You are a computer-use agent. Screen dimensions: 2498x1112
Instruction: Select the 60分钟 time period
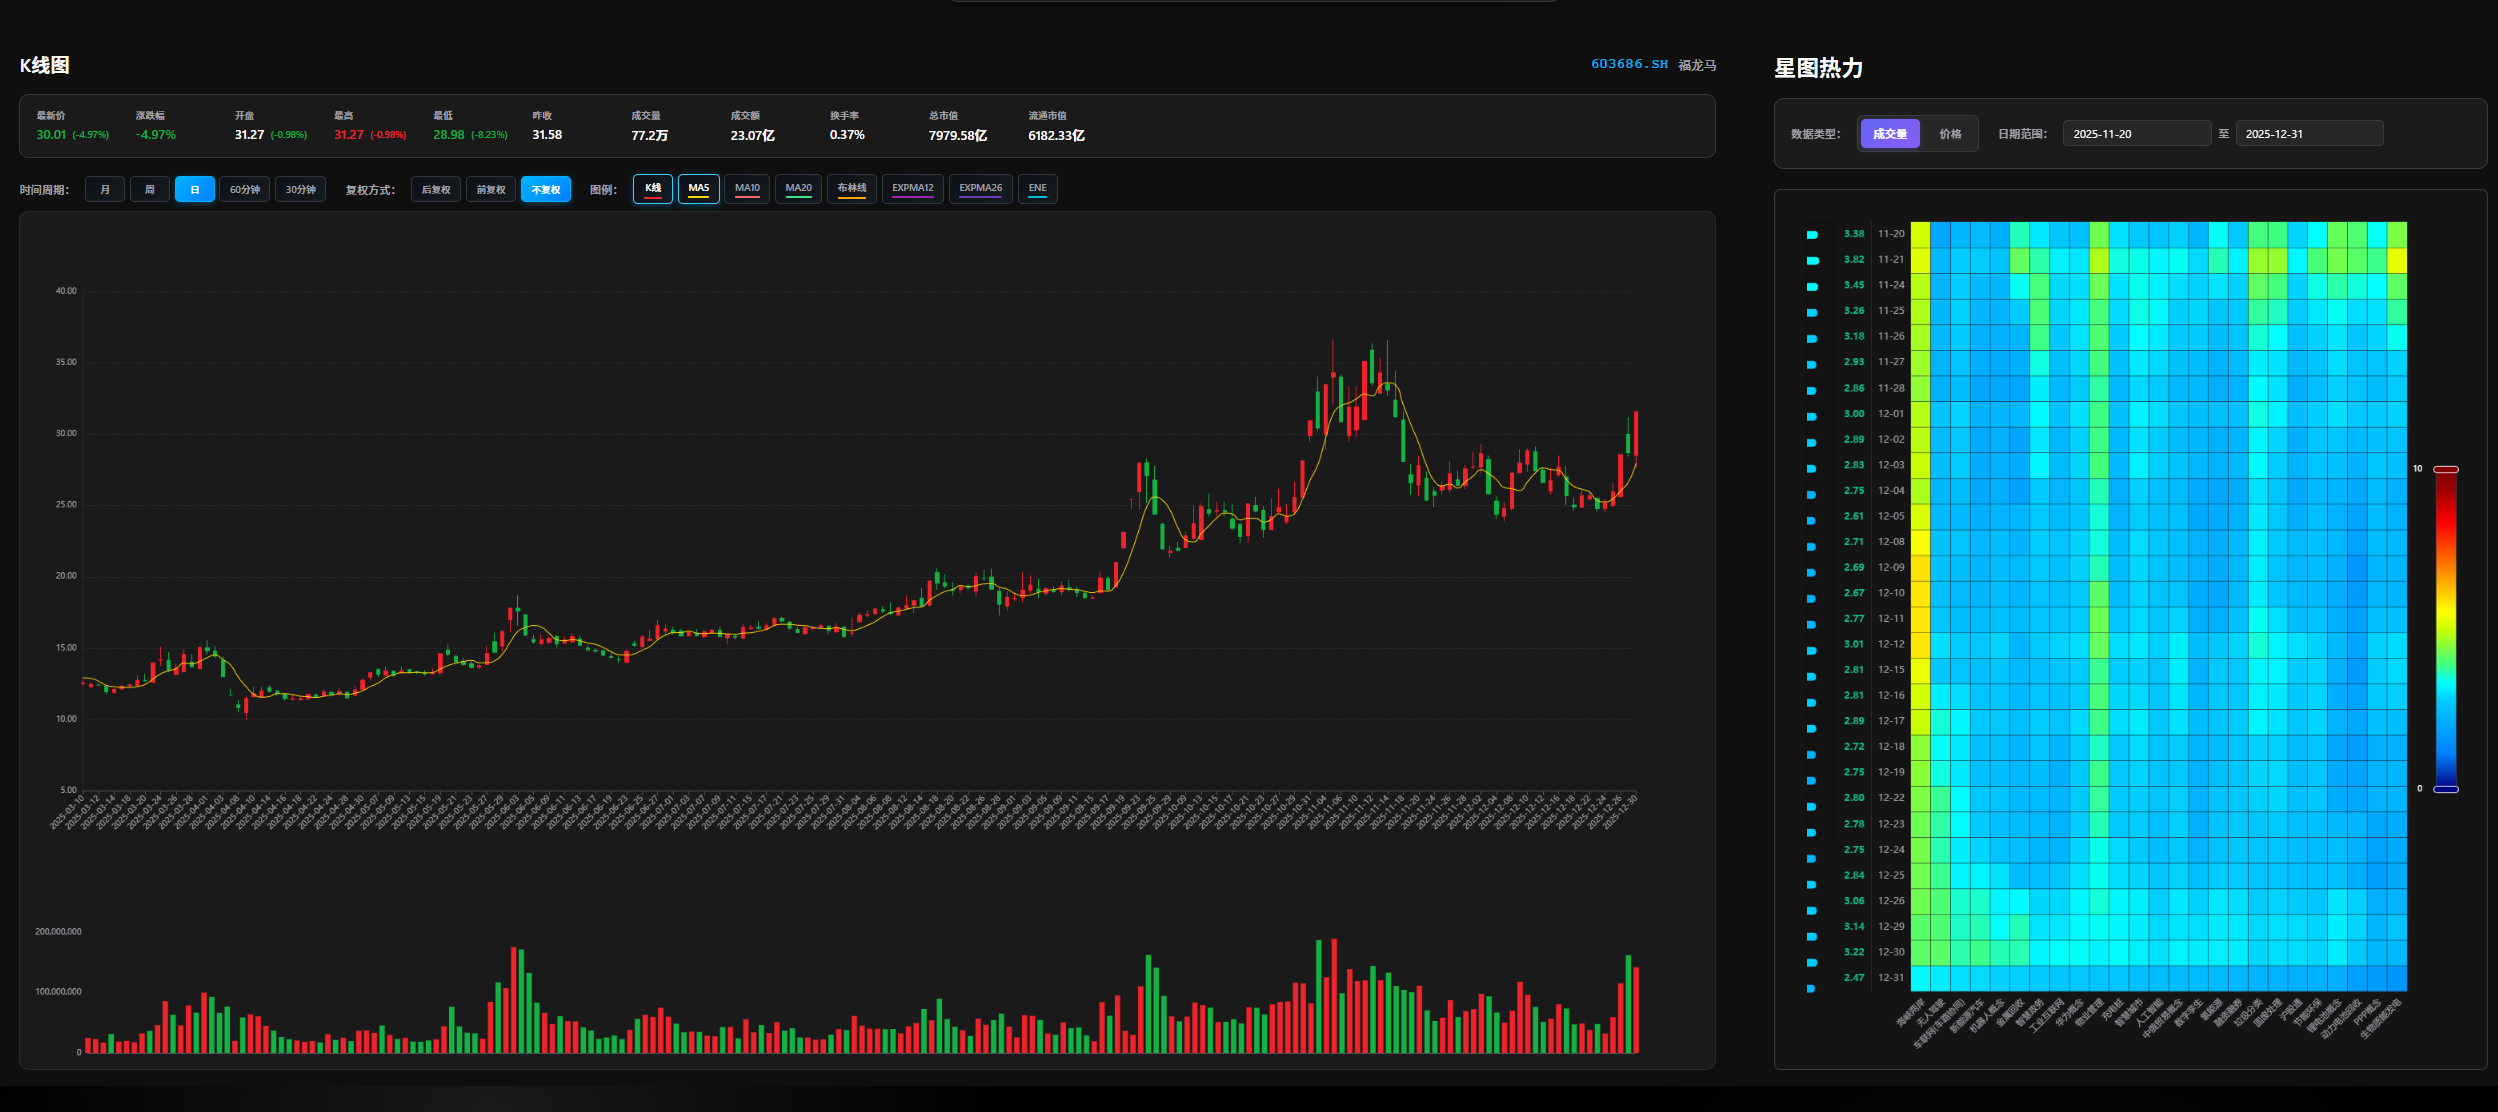click(244, 190)
